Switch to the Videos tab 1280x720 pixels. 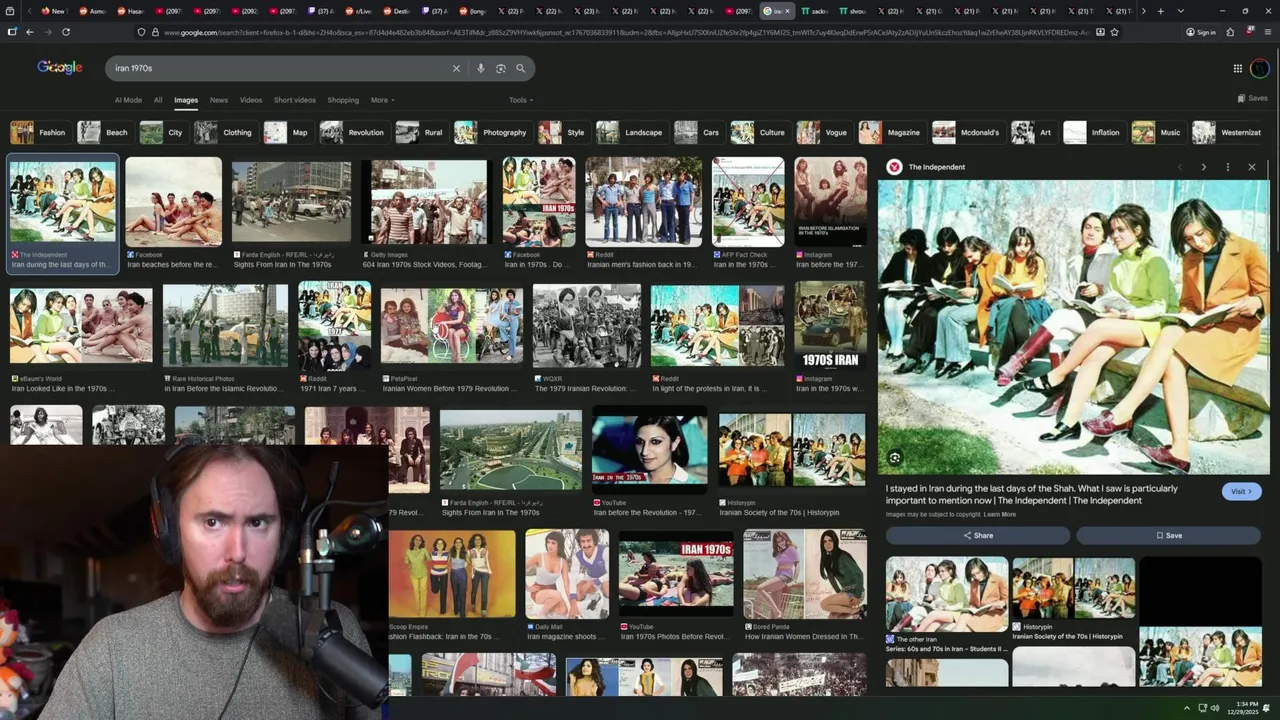pyautogui.click(x=251, y=100)
